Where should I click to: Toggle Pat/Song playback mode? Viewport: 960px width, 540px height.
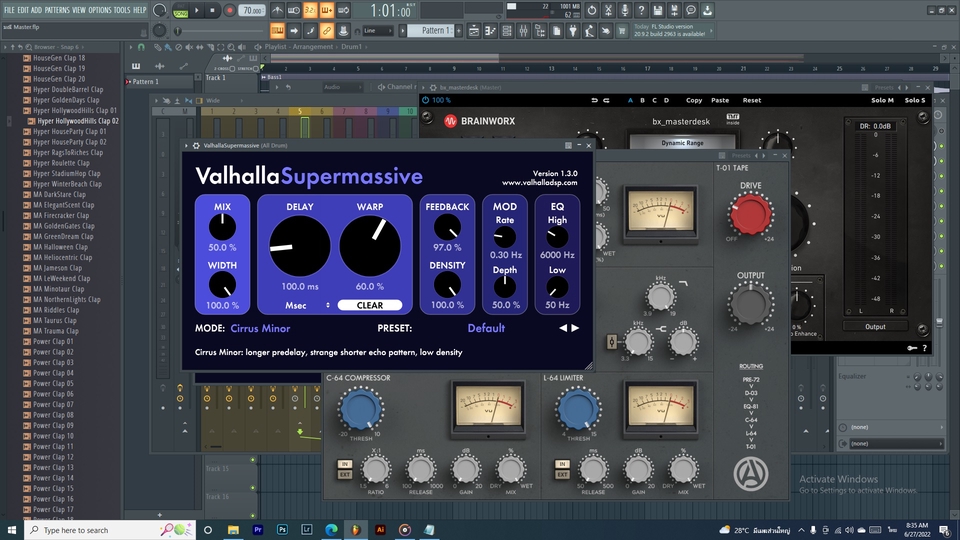tap(181, 10)
